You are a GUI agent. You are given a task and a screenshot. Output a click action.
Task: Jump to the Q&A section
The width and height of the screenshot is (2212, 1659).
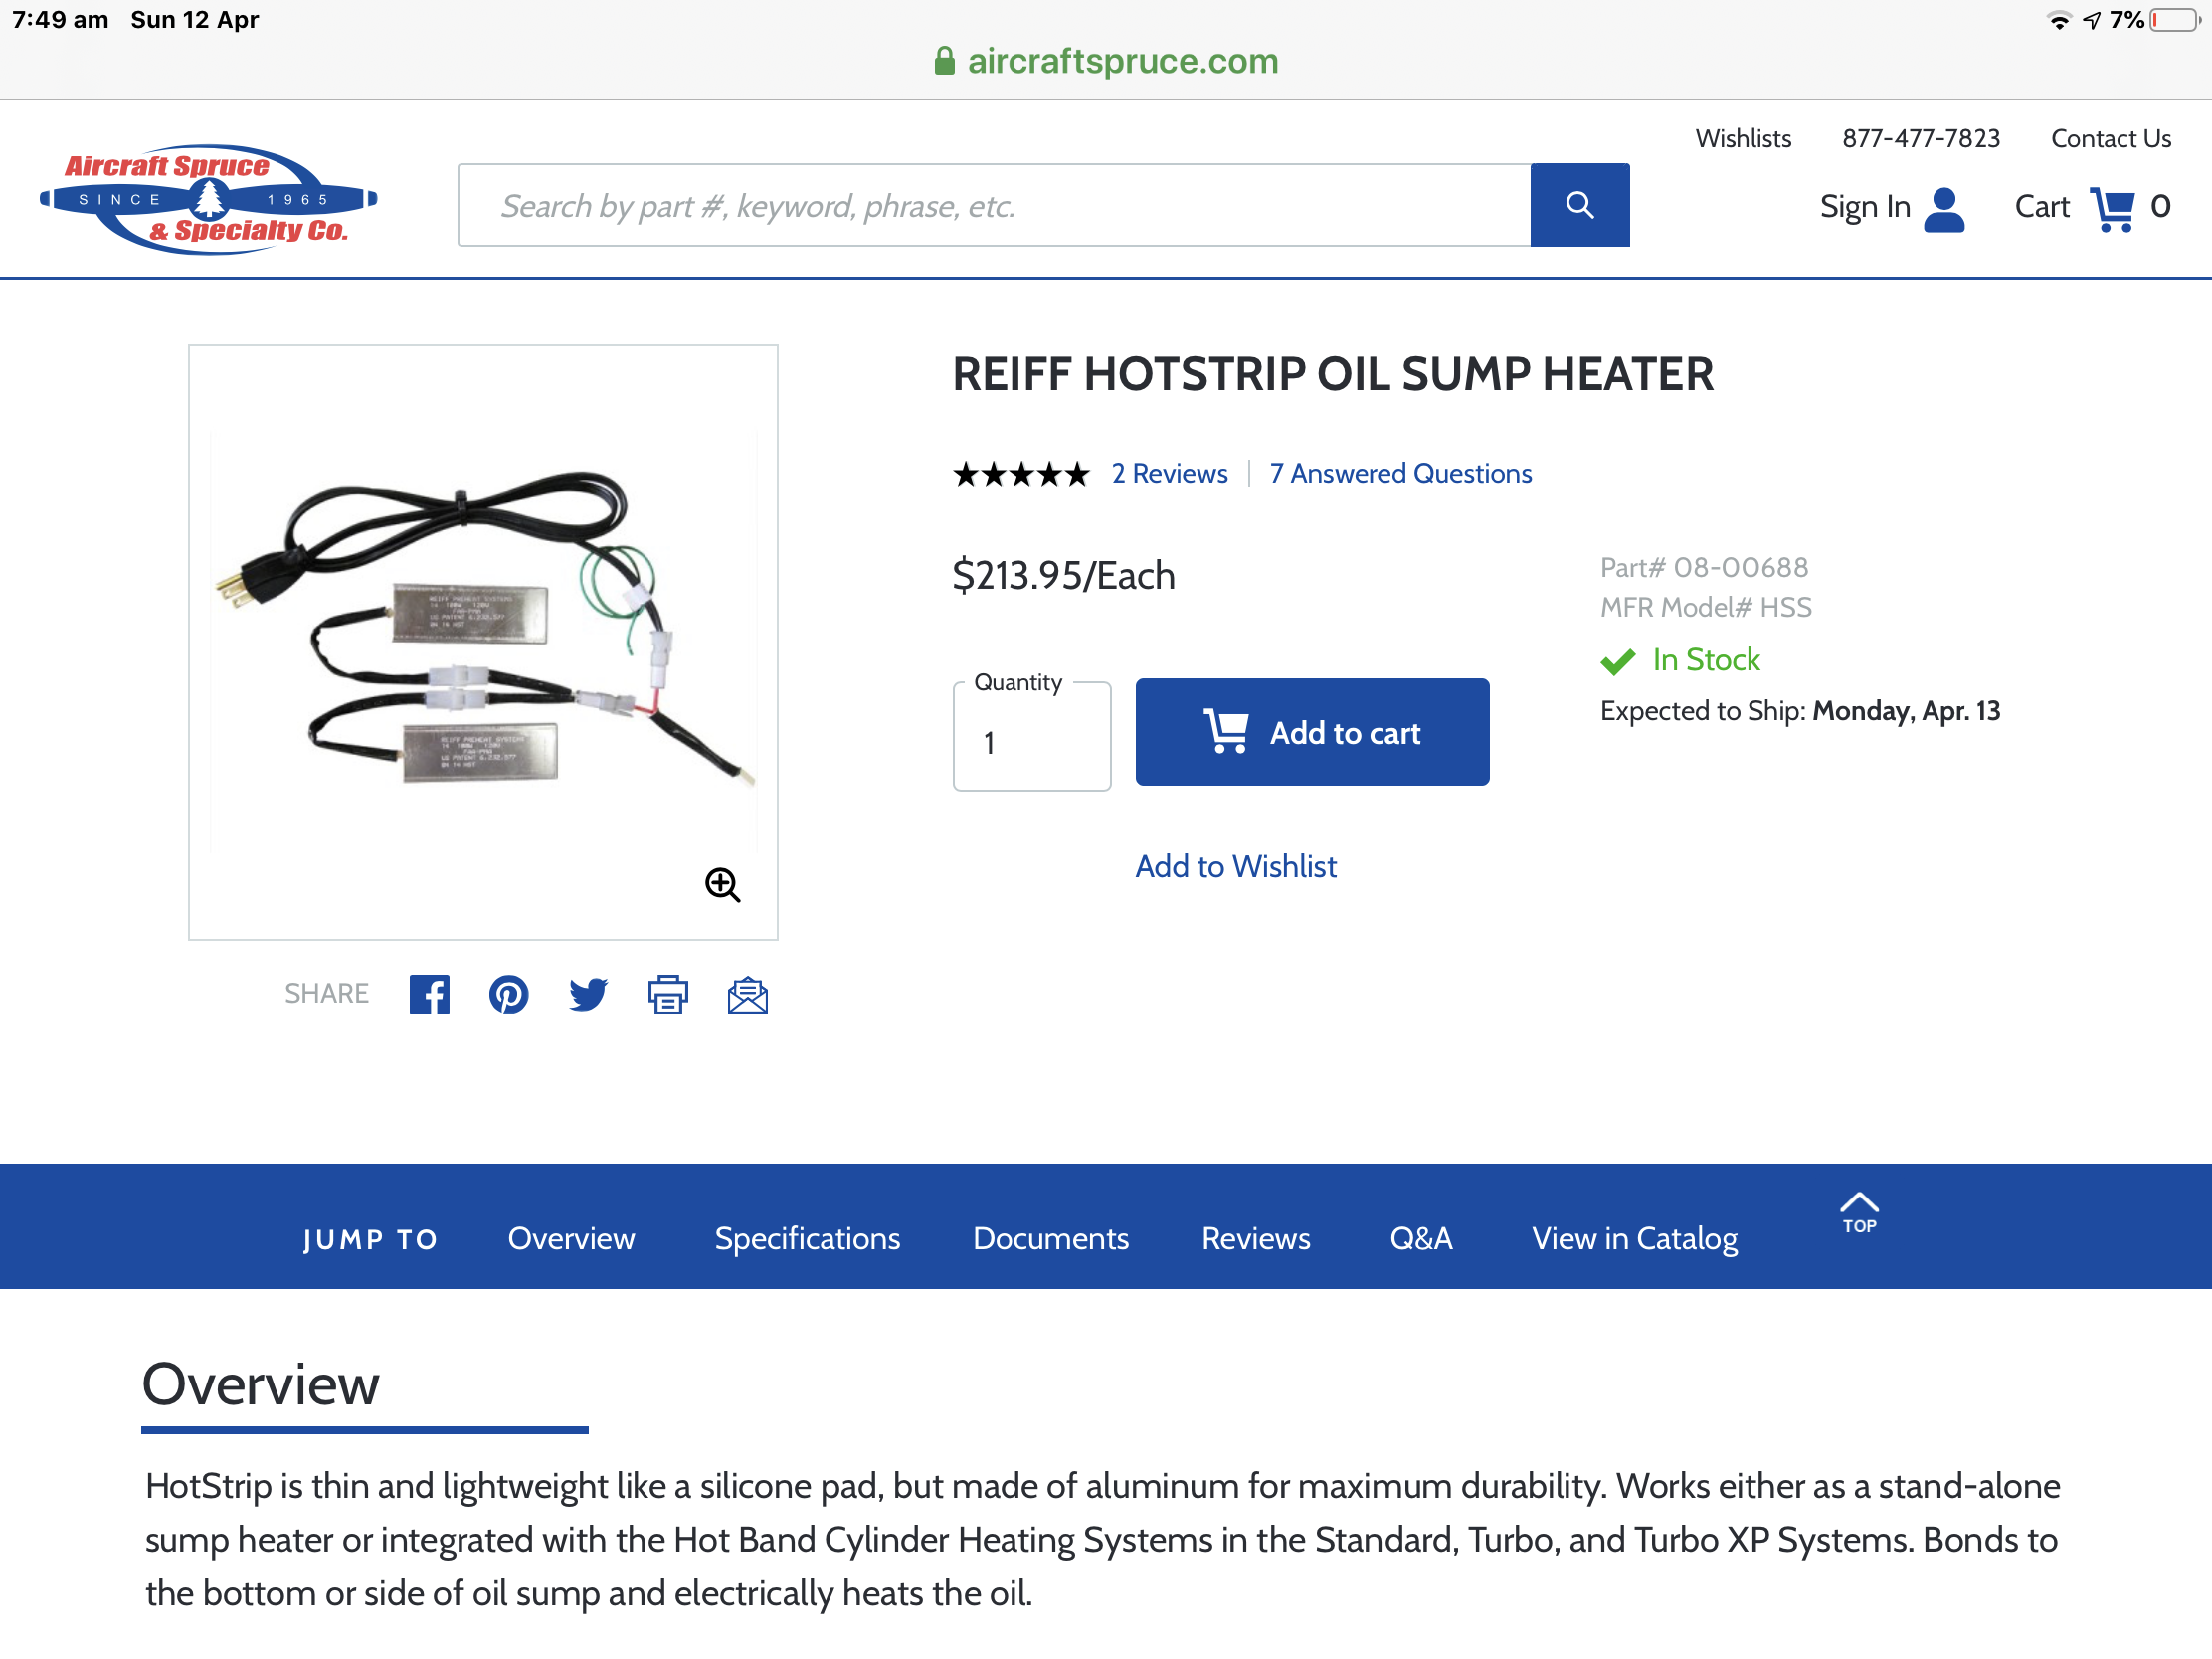click(x=1421, y=1238)
